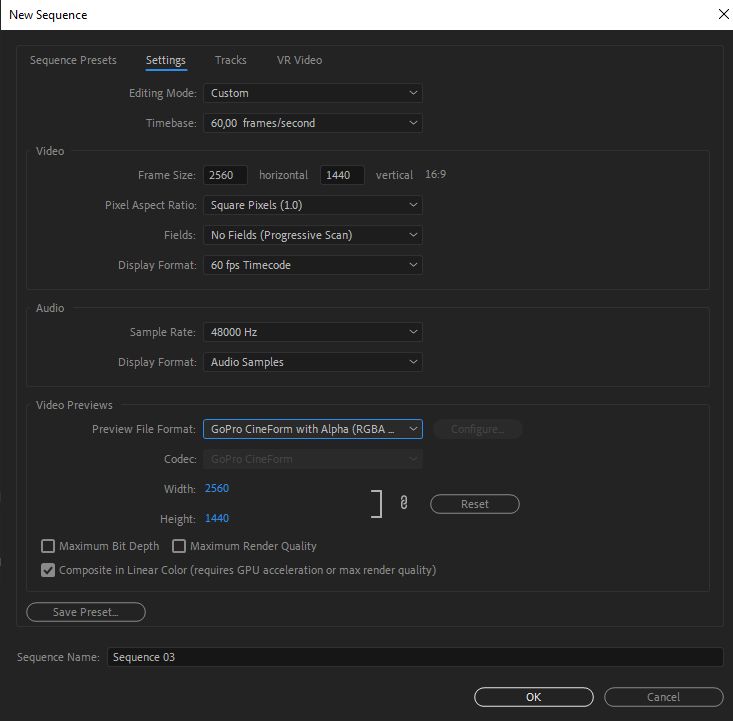Switch to the Tracks tab
This screenshot has width=733, height=721.
231,60
